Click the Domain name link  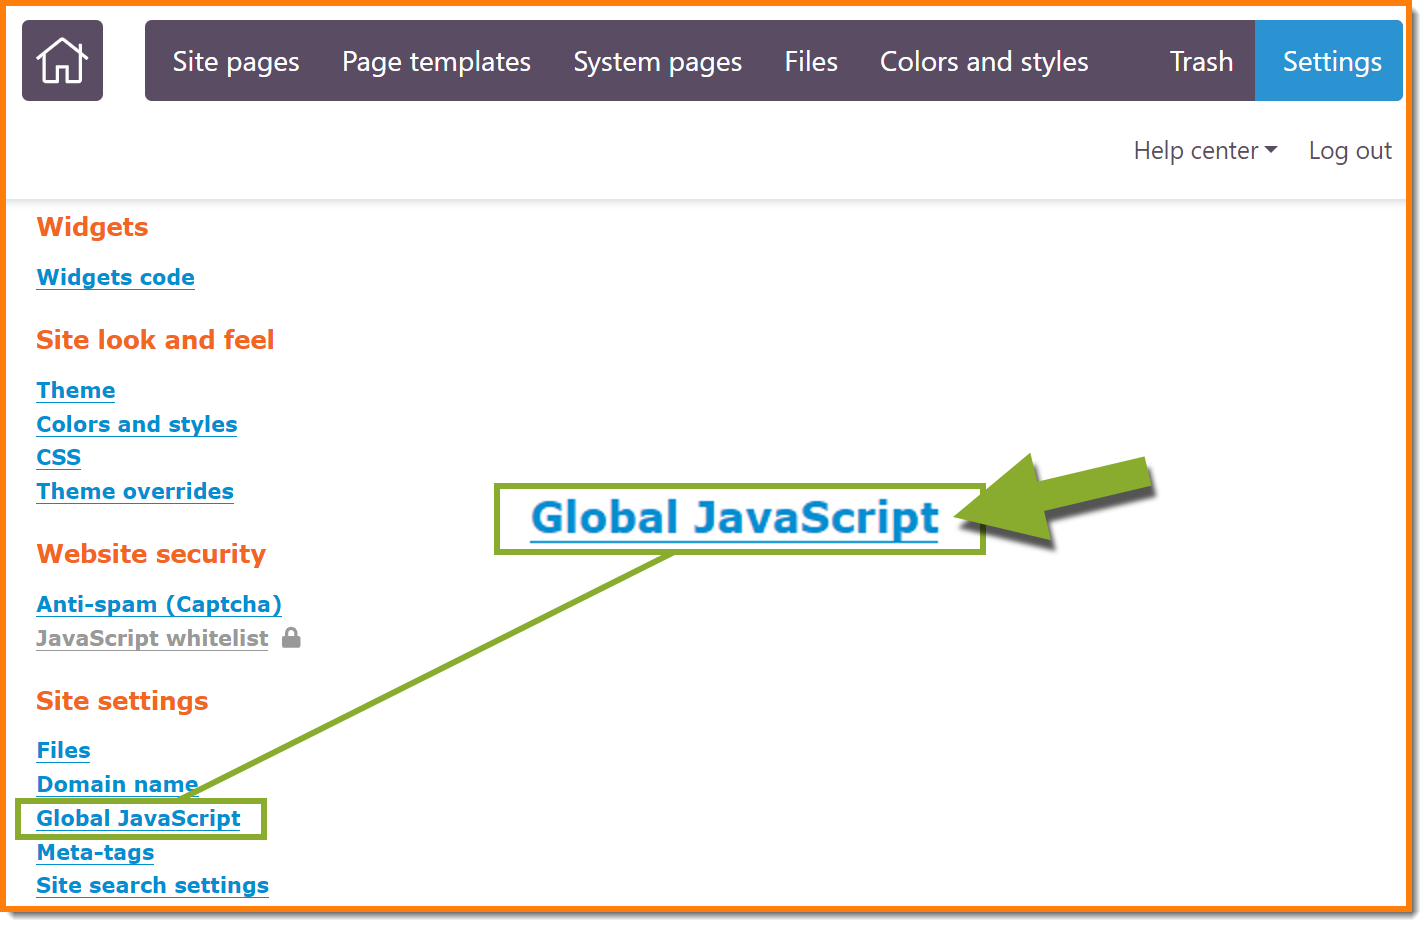[x=117, y=784]
